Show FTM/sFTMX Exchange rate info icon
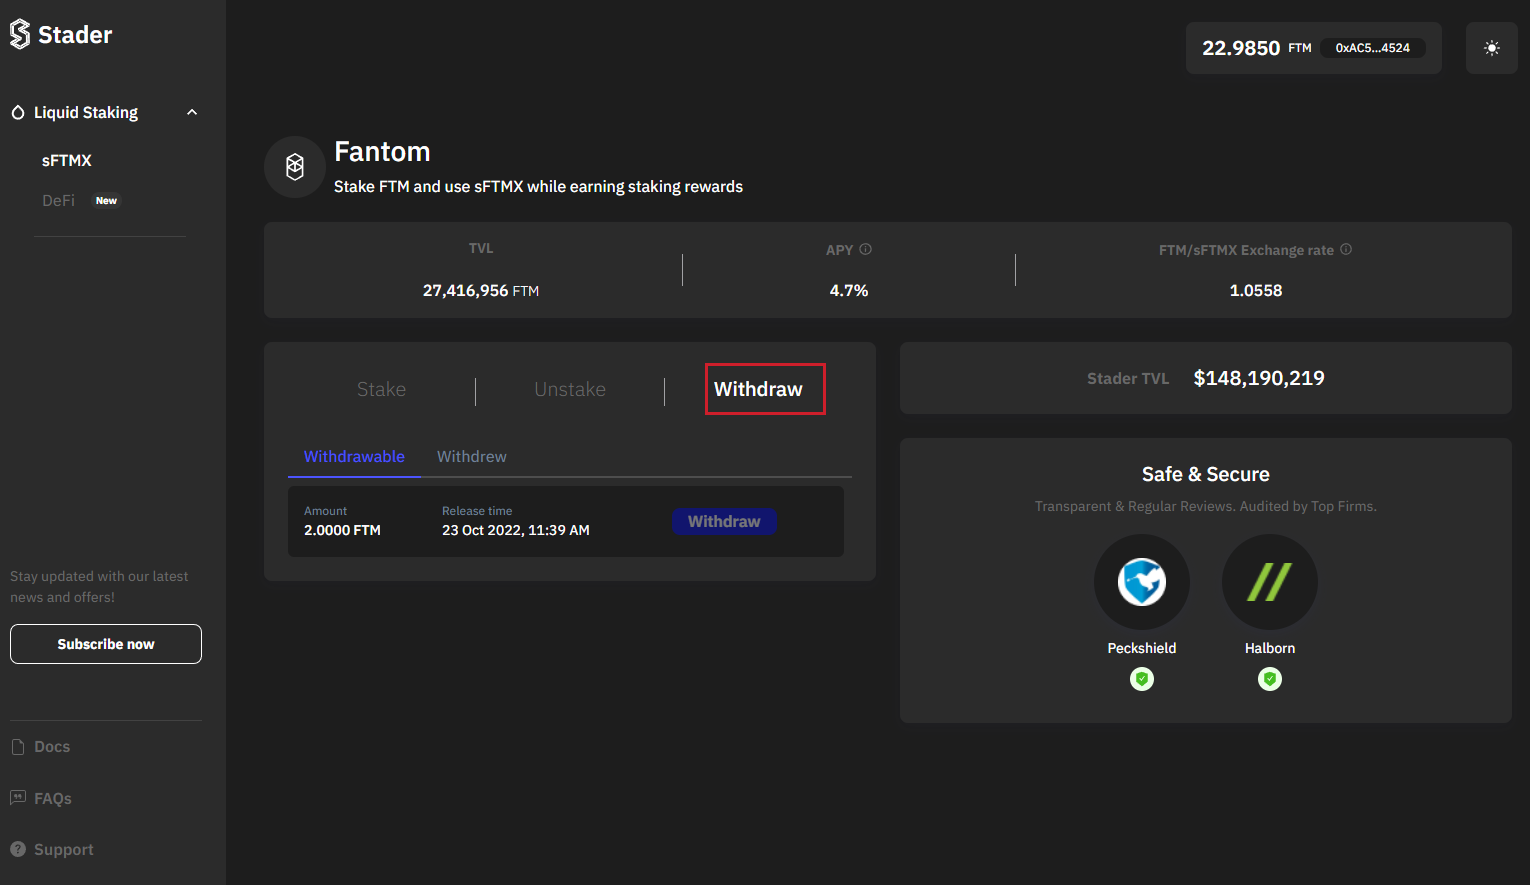This screenshot has width=1530, height=885. pos(1346,249)
